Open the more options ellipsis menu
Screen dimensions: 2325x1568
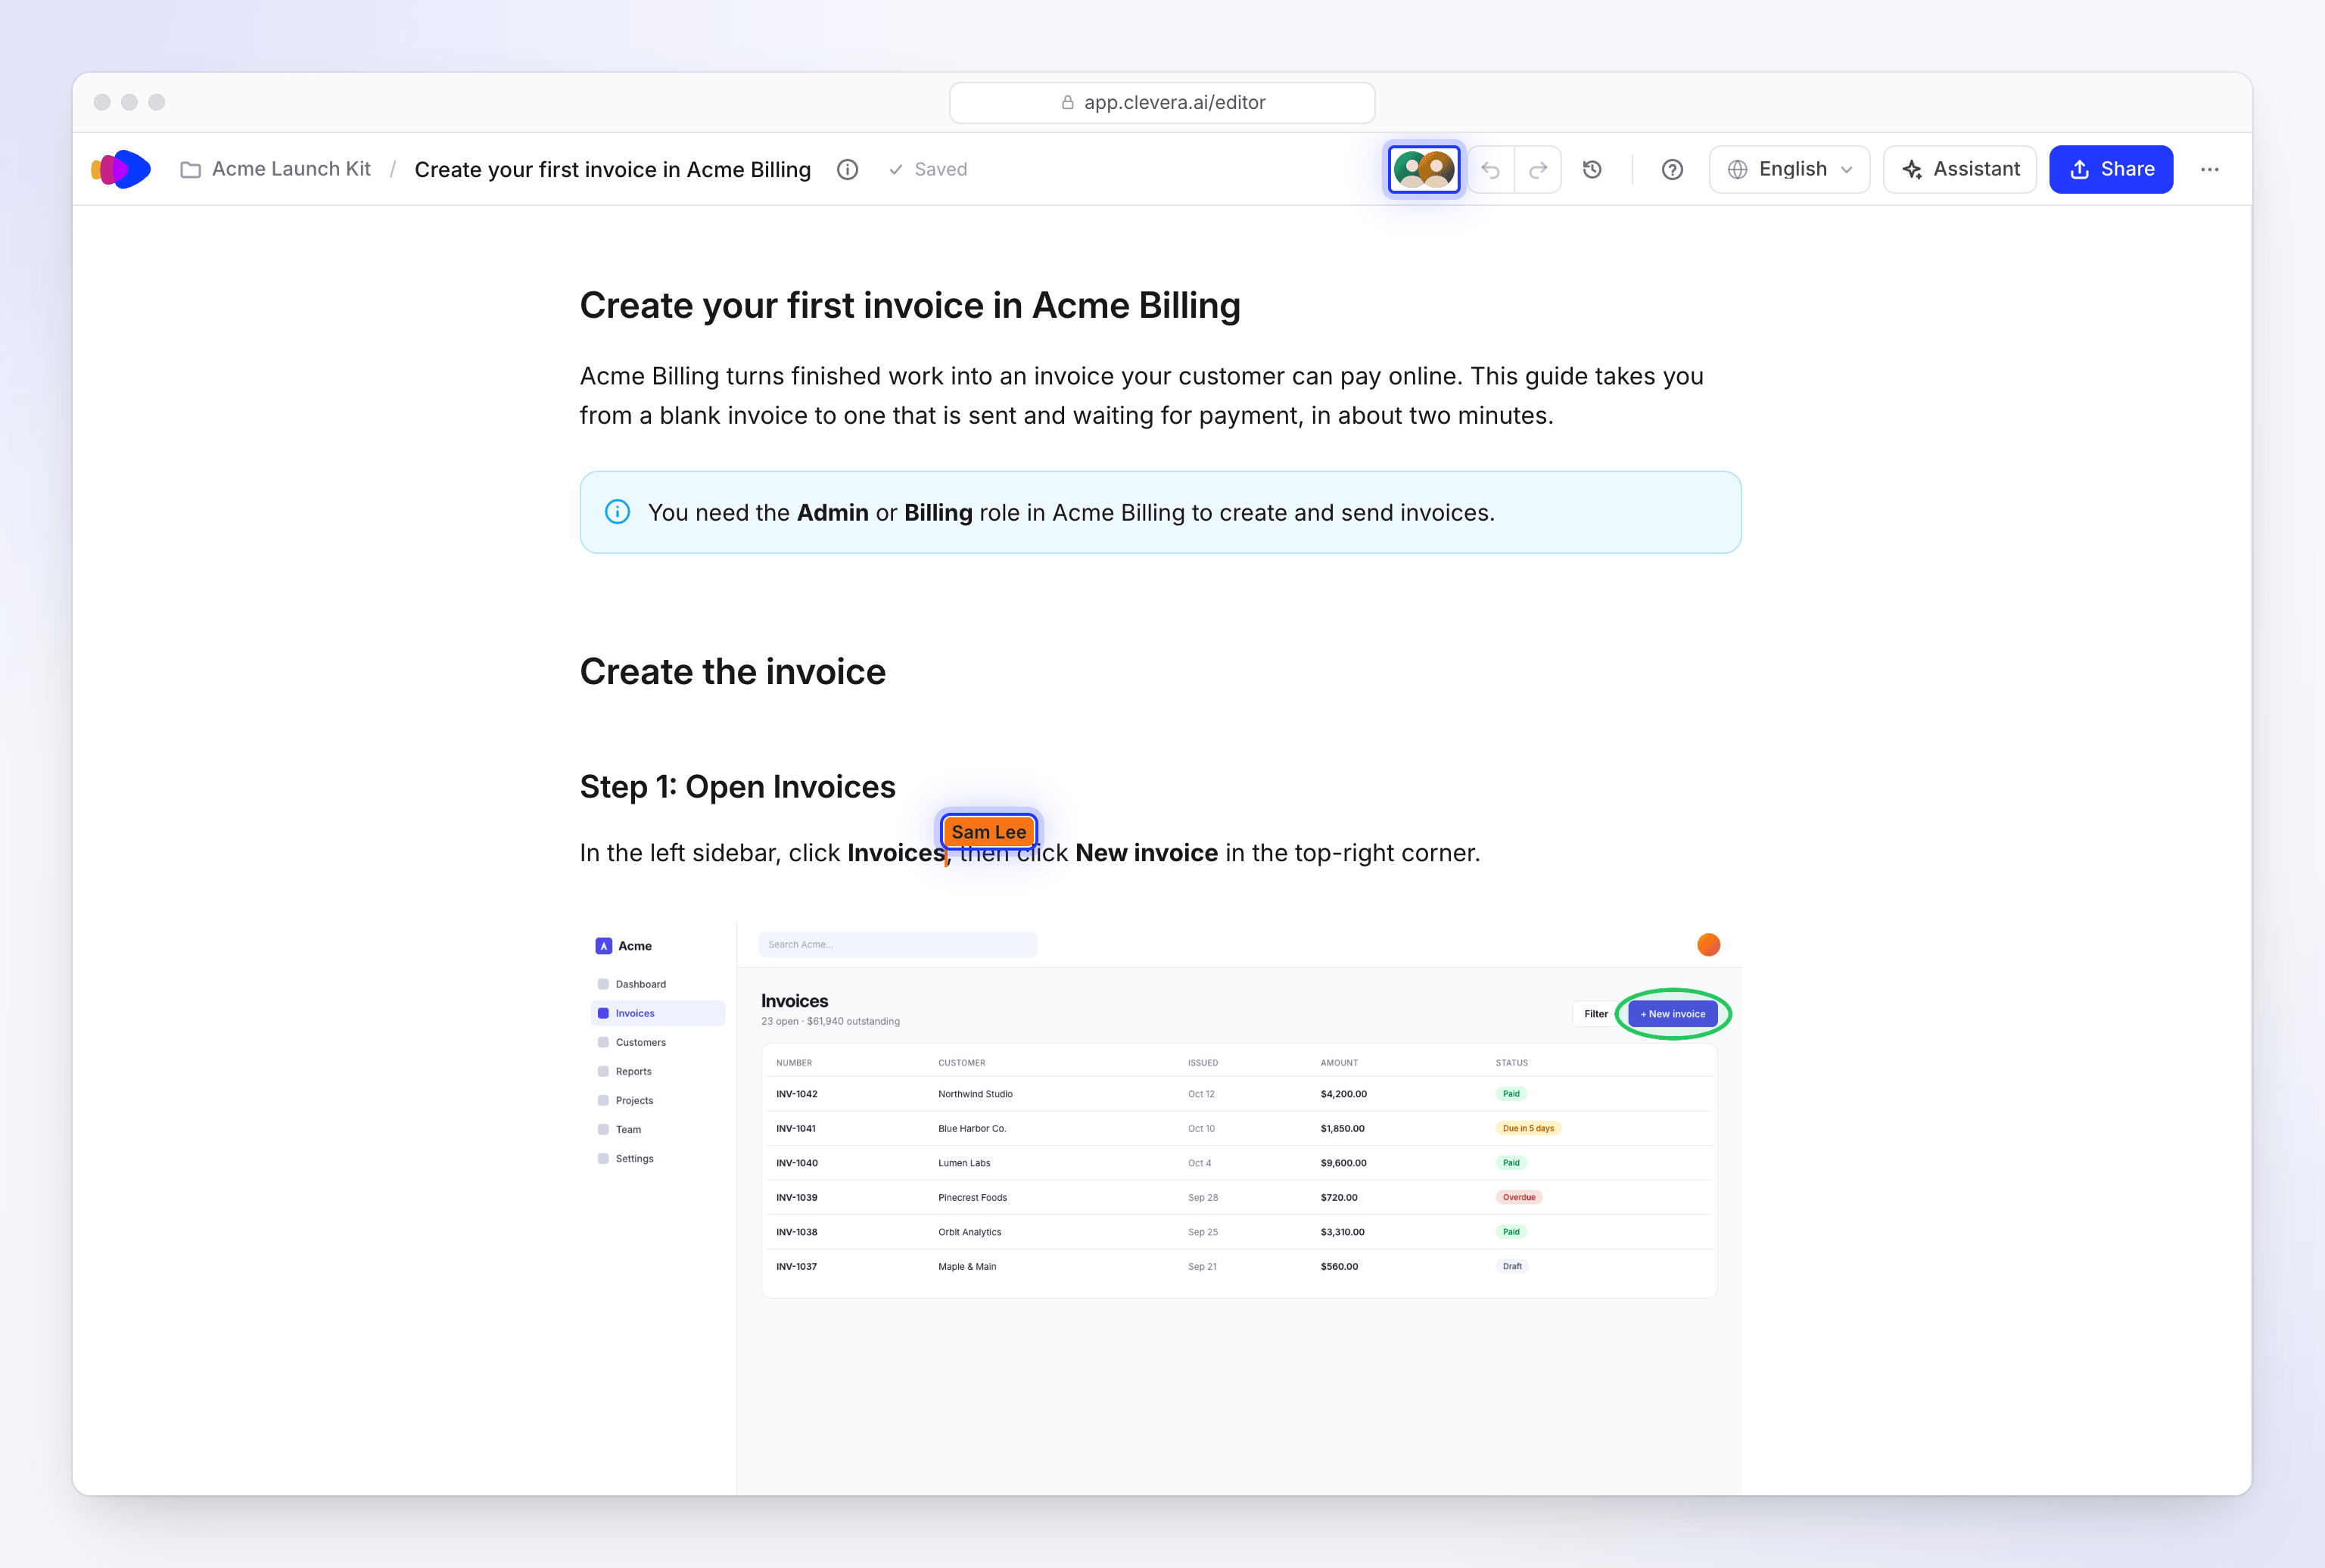[2210, 169]
